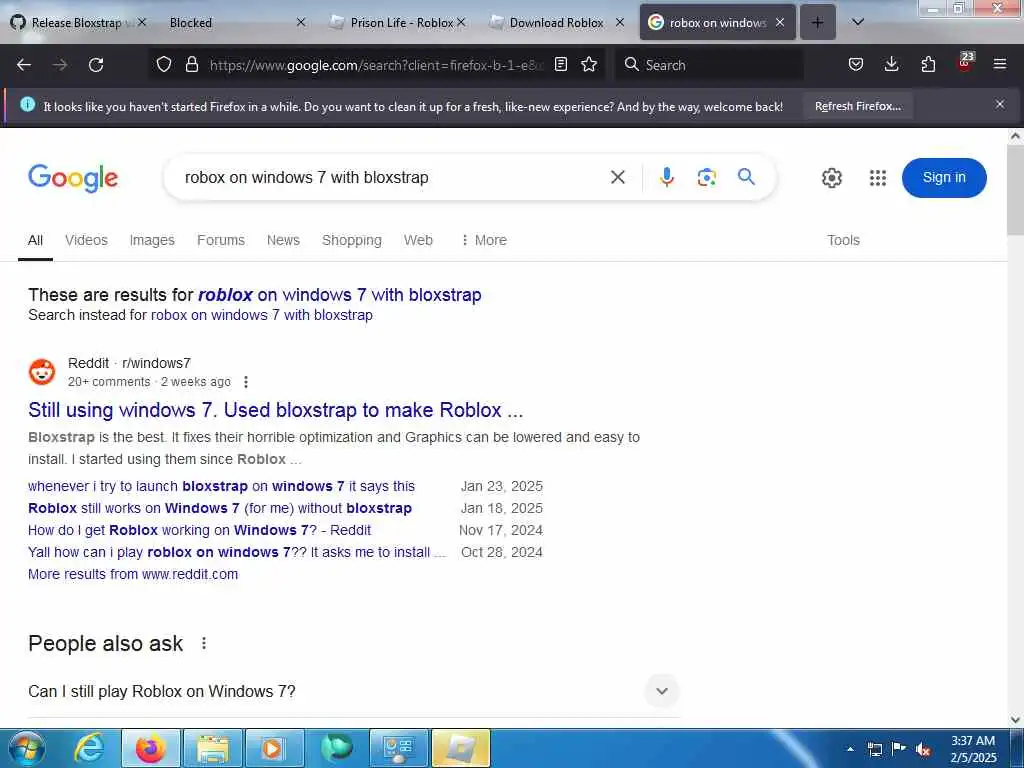Screen dimensions: 1024x768
Task: Open the Still using windows 7 Reddit result
Action: (x=276, y=410)
